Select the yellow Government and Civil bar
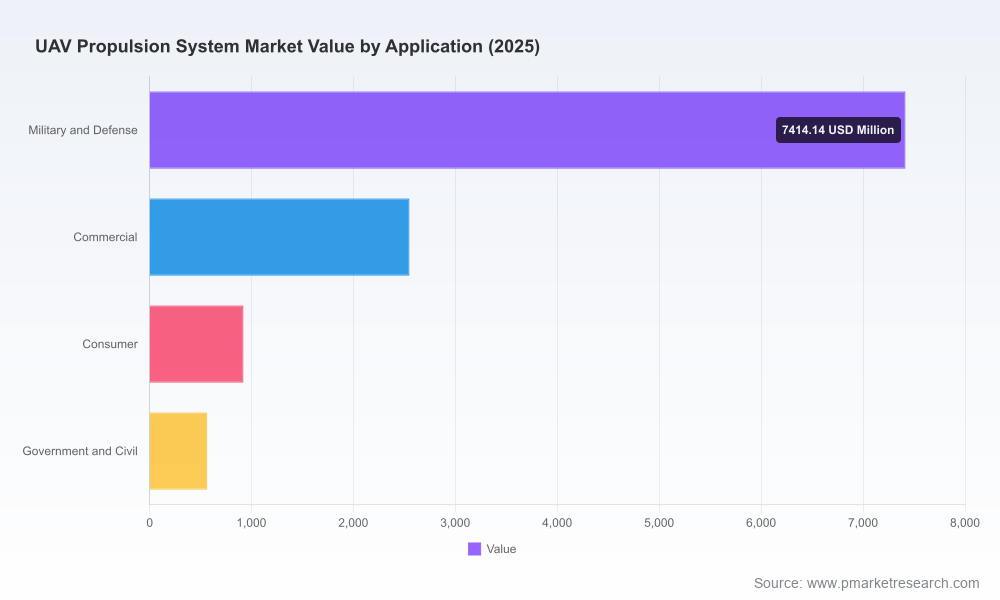Viewport: 1000px width, 600px height. coord(179,451)
